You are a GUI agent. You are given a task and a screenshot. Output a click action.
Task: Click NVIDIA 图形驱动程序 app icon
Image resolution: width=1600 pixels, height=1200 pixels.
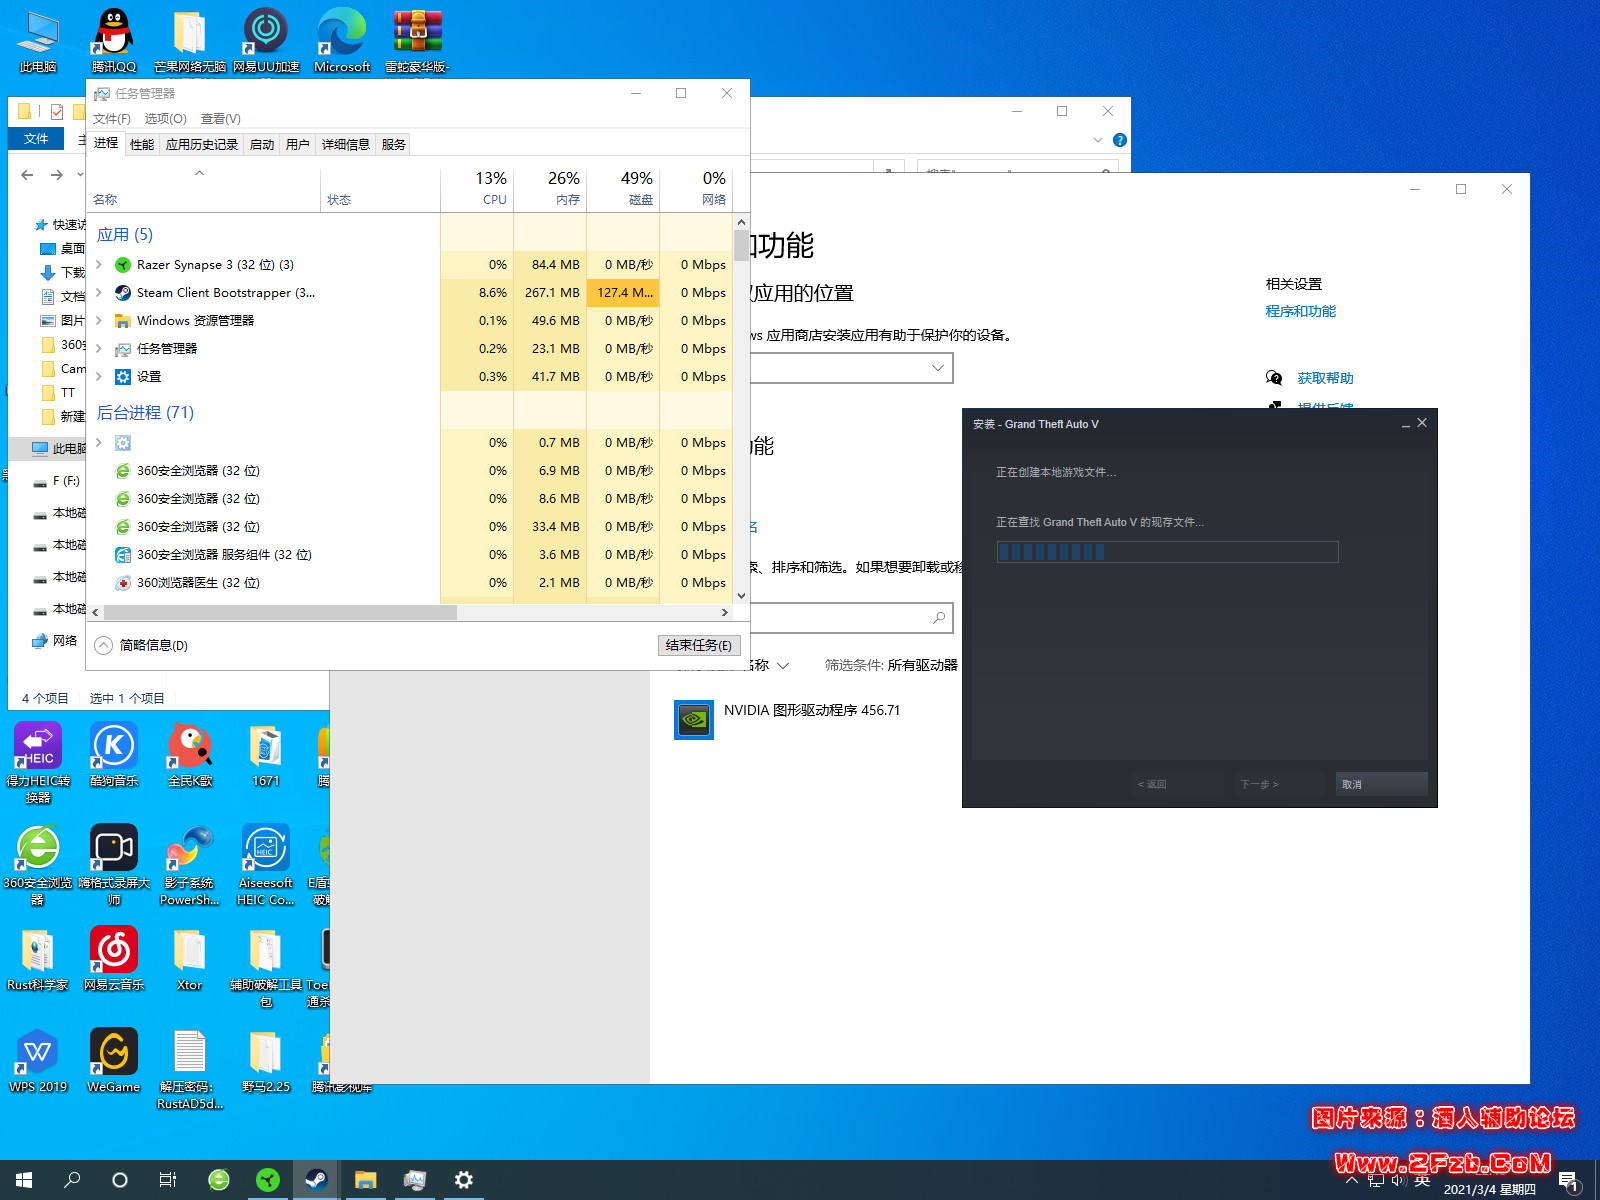(x=694, y=719)
